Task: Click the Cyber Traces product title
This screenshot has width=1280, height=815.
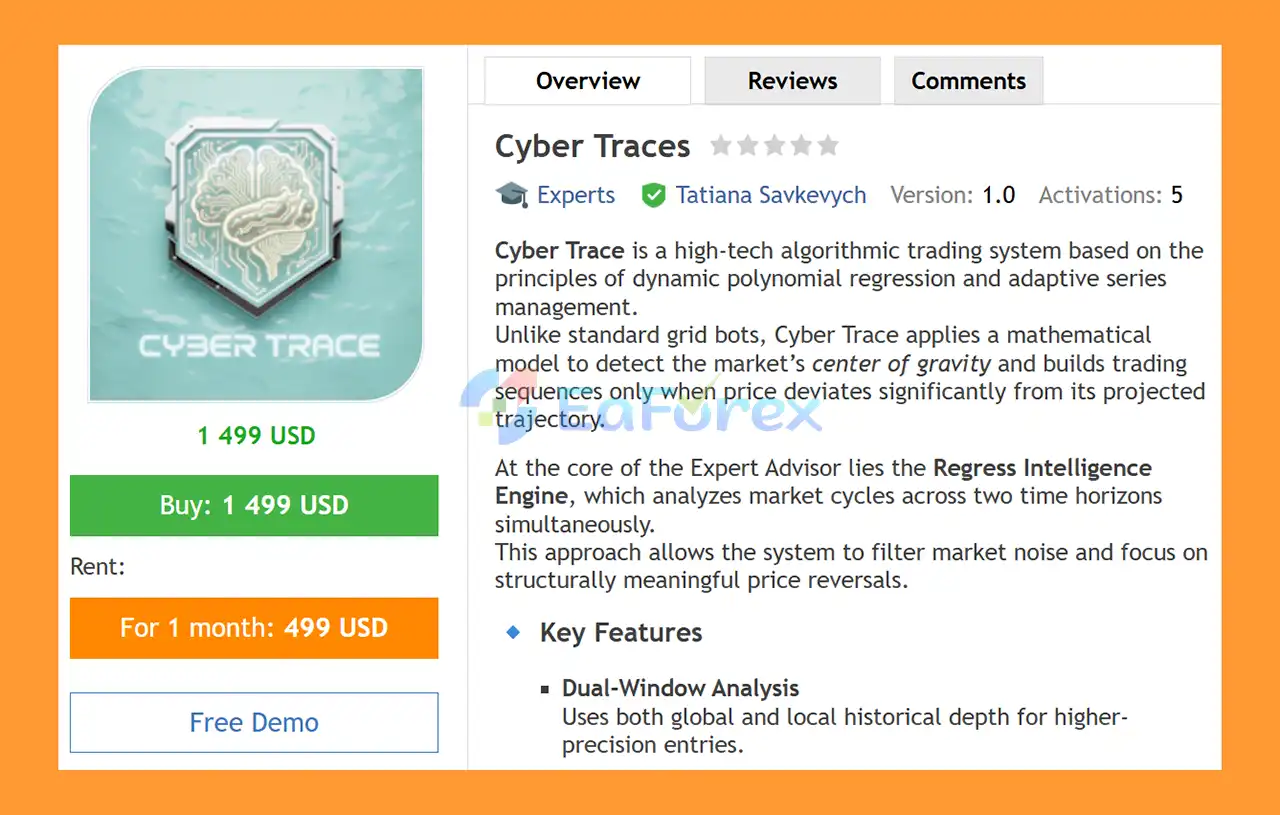Action: click(592, 147)
